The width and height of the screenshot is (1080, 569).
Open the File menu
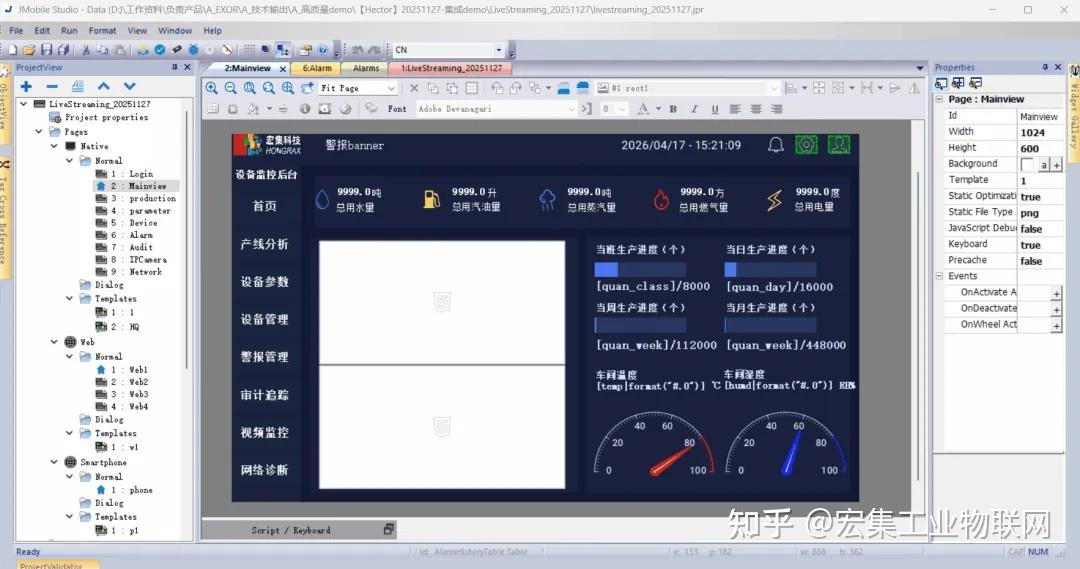17,30
